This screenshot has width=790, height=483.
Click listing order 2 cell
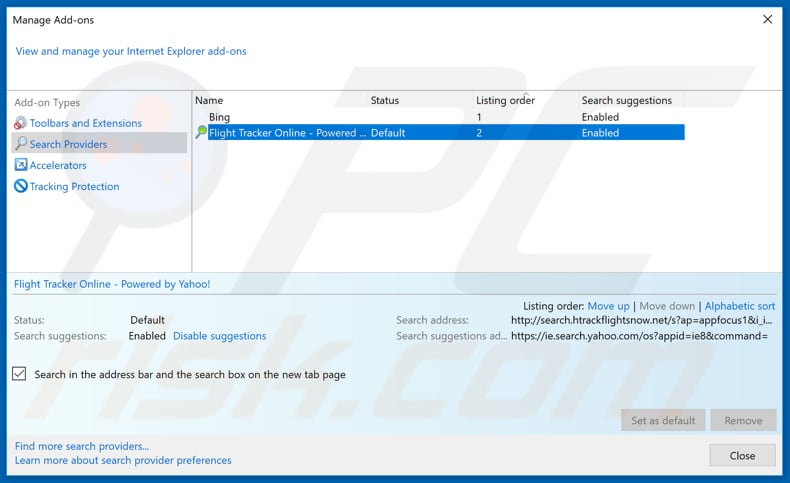click(x=479, y=133)
